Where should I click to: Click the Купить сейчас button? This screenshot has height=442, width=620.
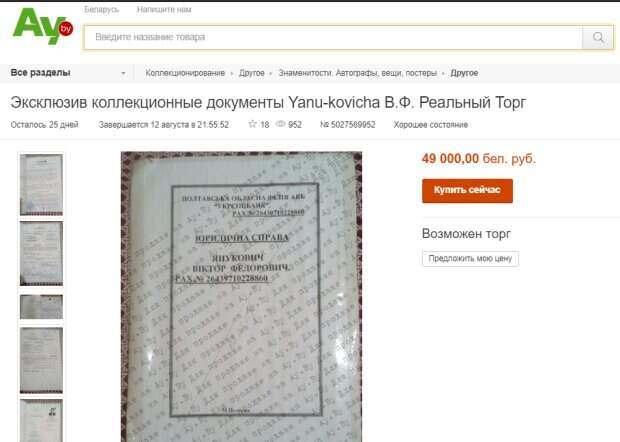coord(467,191)
